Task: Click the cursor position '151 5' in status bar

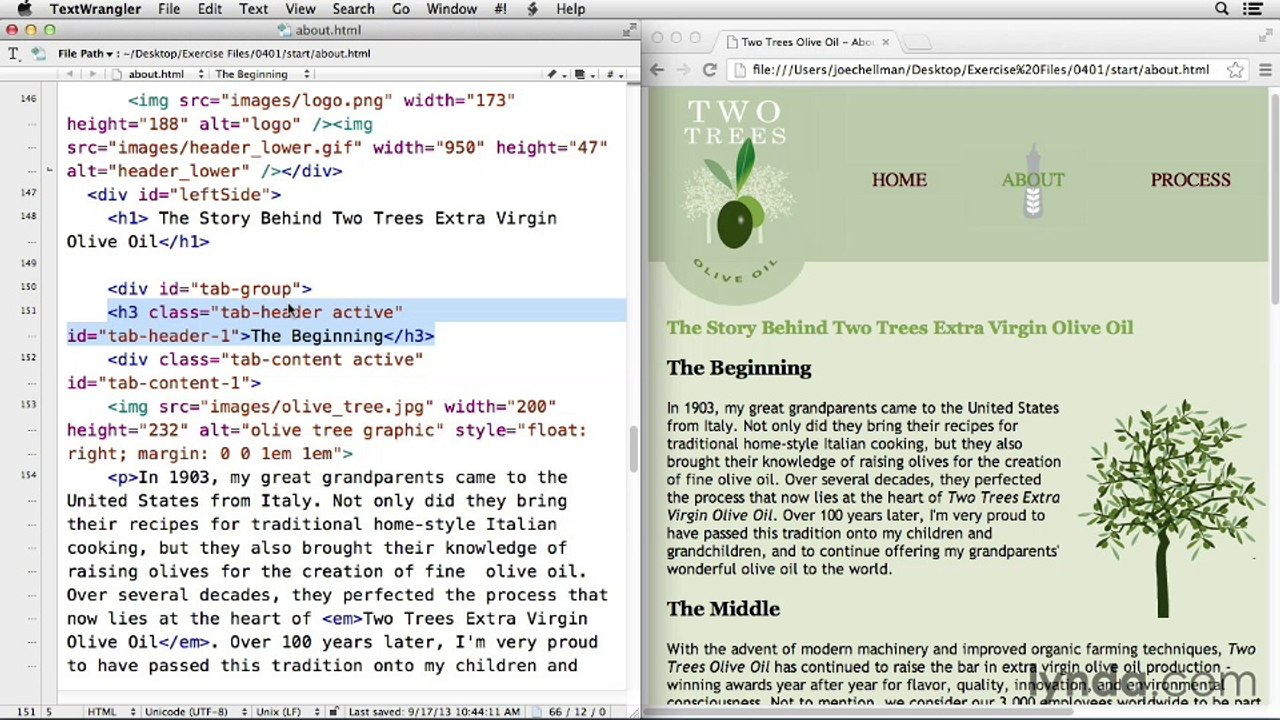Action: 34,711
